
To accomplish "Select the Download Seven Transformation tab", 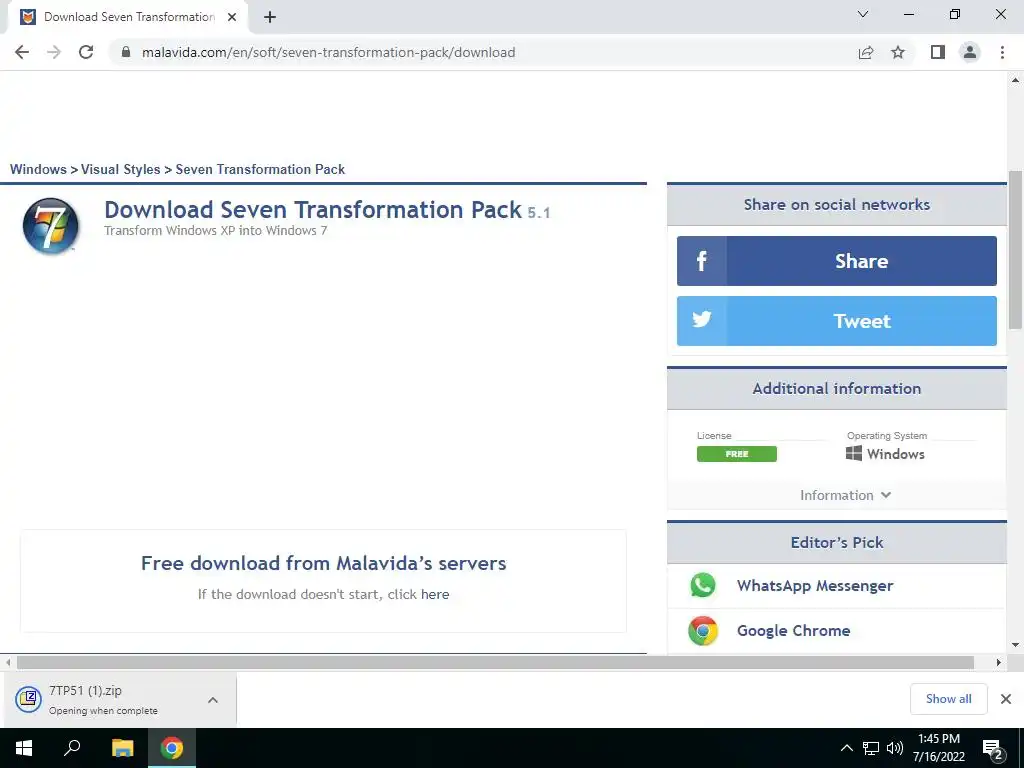I will tap(127, 17).
